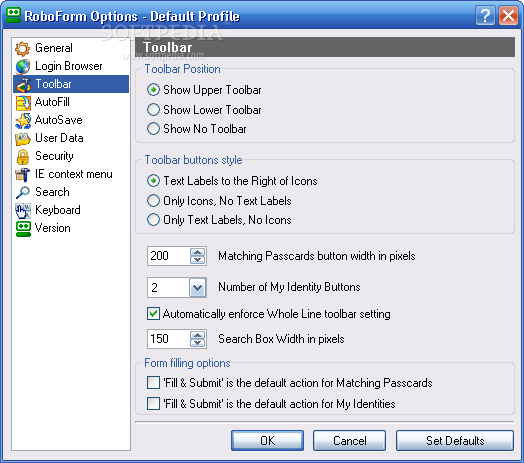Open the Version info page
Screen dimensions: 524x463
click(x=71, y=228)
